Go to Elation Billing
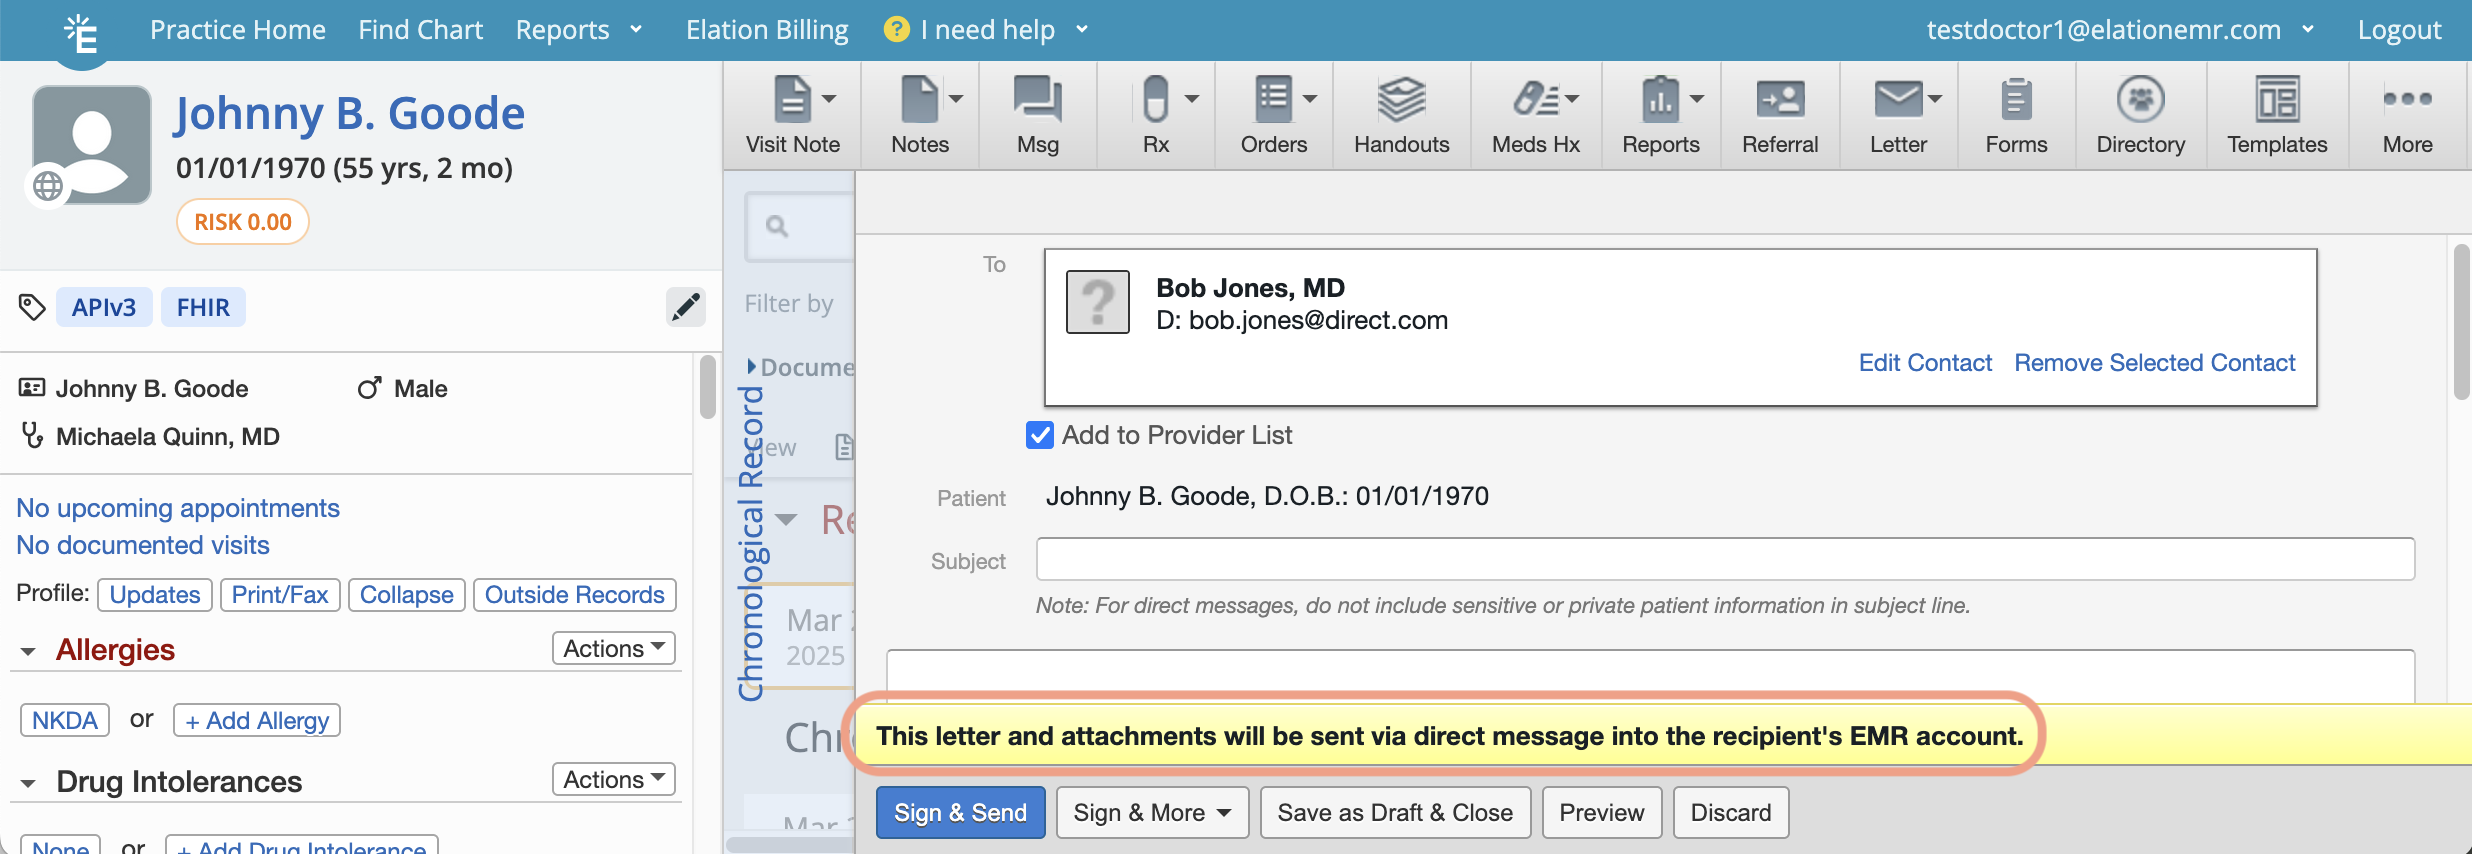The width and height of the screenshot is (2472, 854). (767, 30)
